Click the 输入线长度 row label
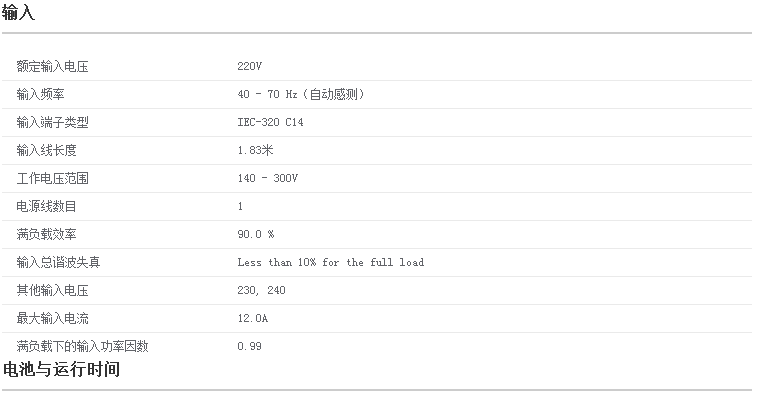Viewport: 757px width, 405px height. point(46,150)
